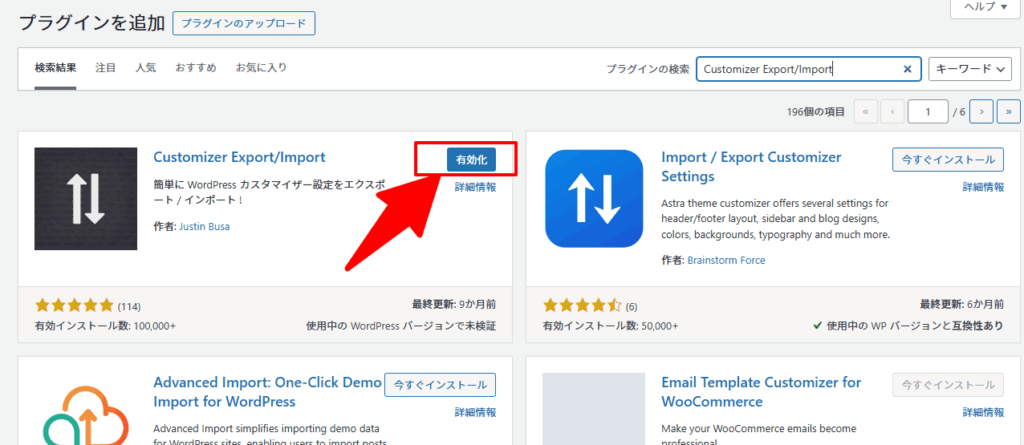Click the Advanced Import cloud plugin icon
This screenshot has height=445, width=1024.
pyautogui.click(x=86, y=410)
